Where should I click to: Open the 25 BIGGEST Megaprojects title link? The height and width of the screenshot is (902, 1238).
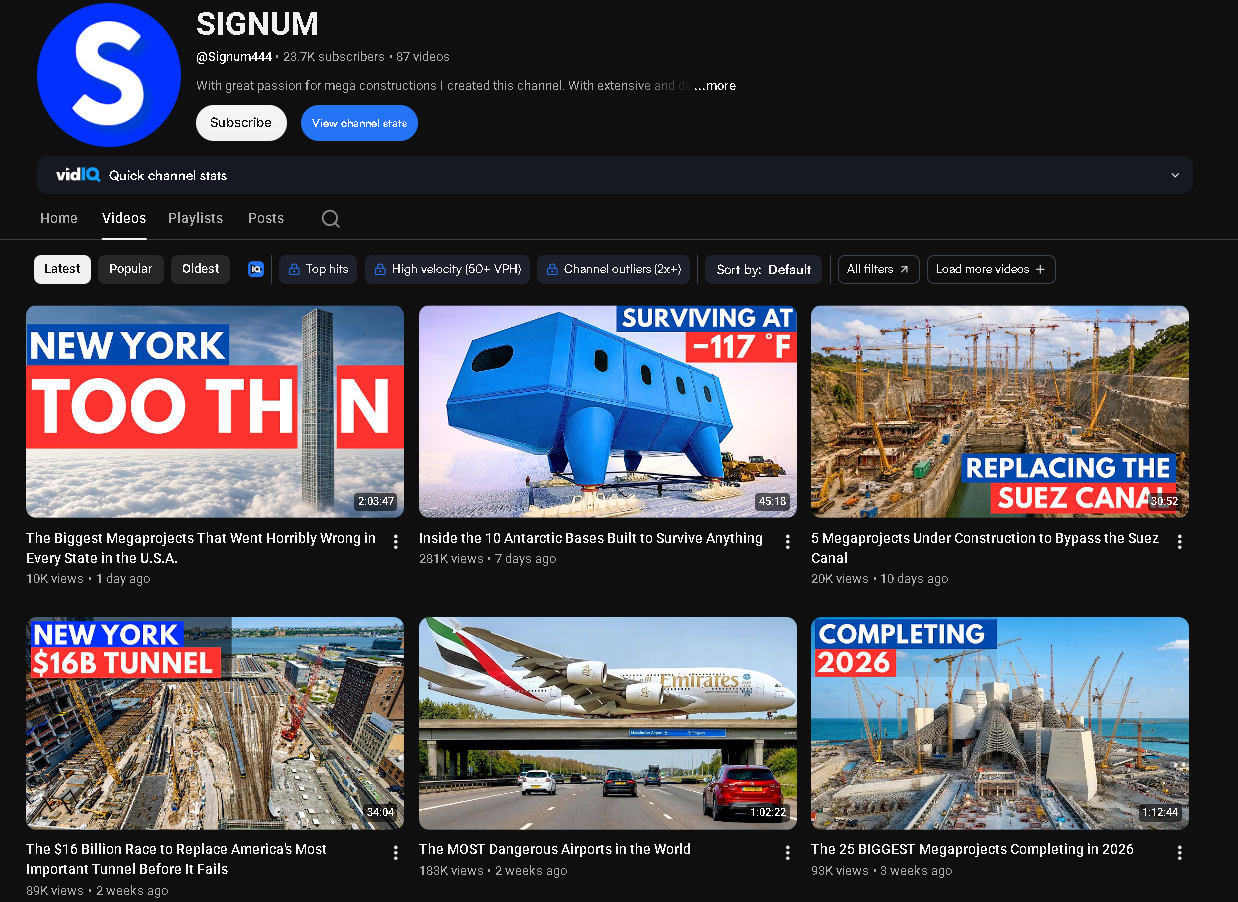click(x=972, y=849)
